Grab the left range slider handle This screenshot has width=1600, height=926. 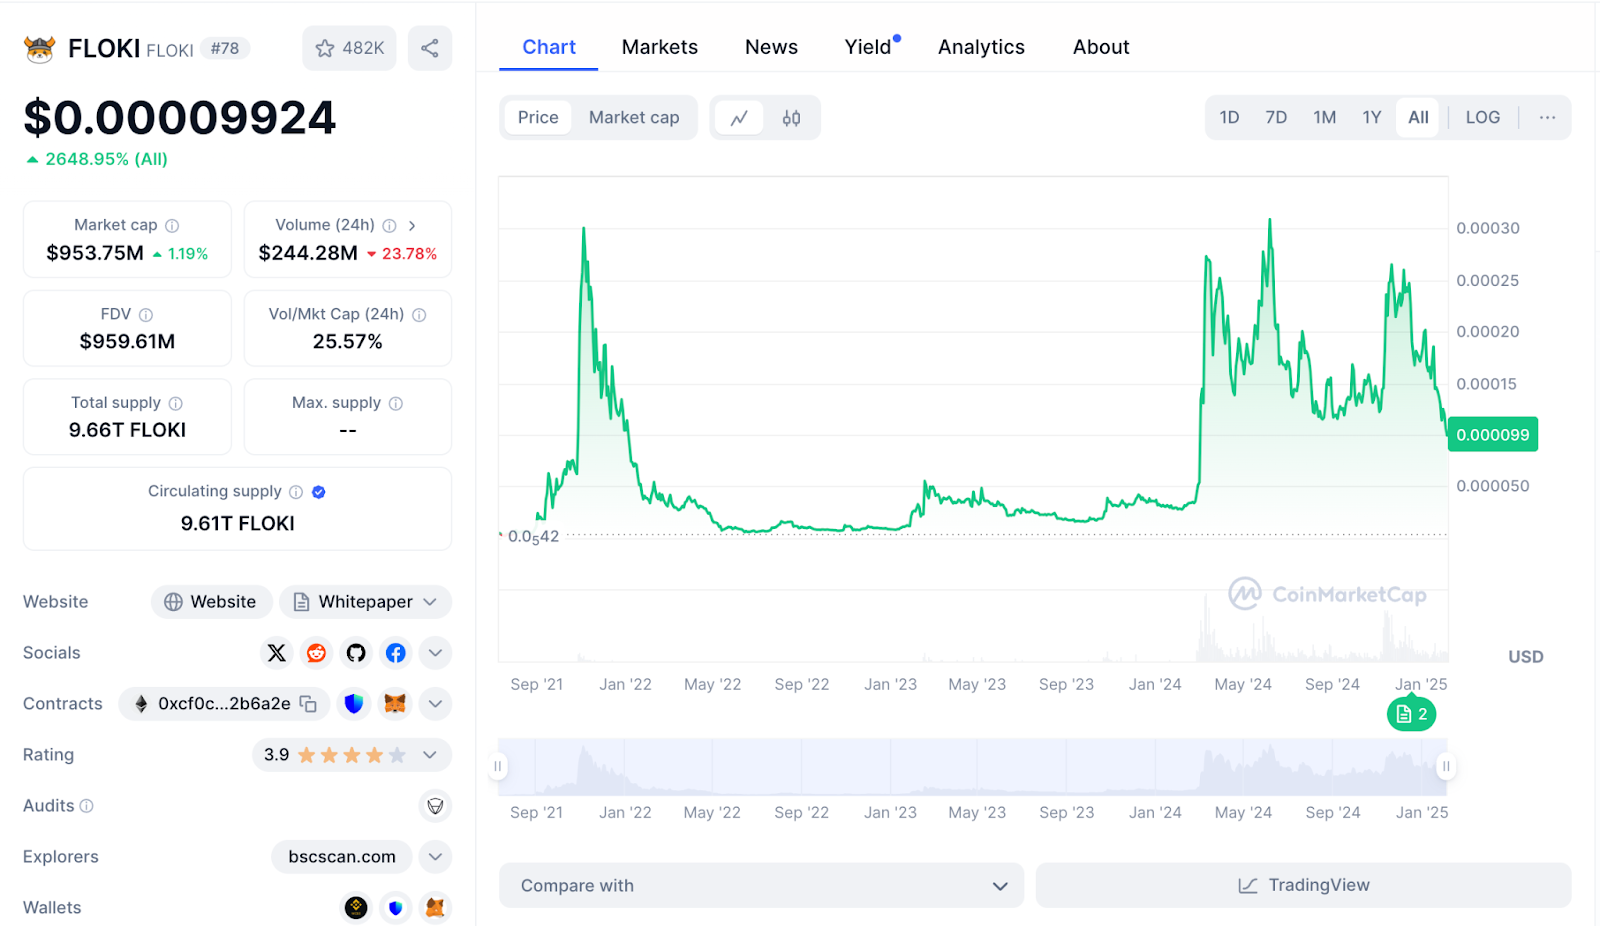point(497,767)
